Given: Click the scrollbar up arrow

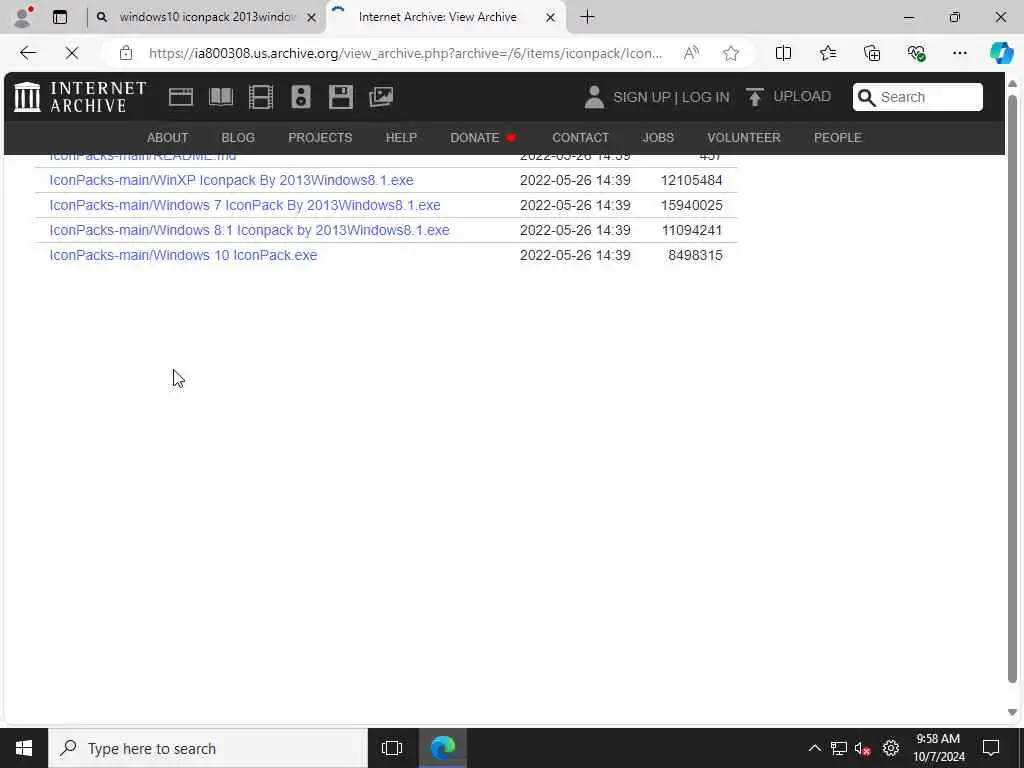Looking at the screenshot, I should (1012, 84).
